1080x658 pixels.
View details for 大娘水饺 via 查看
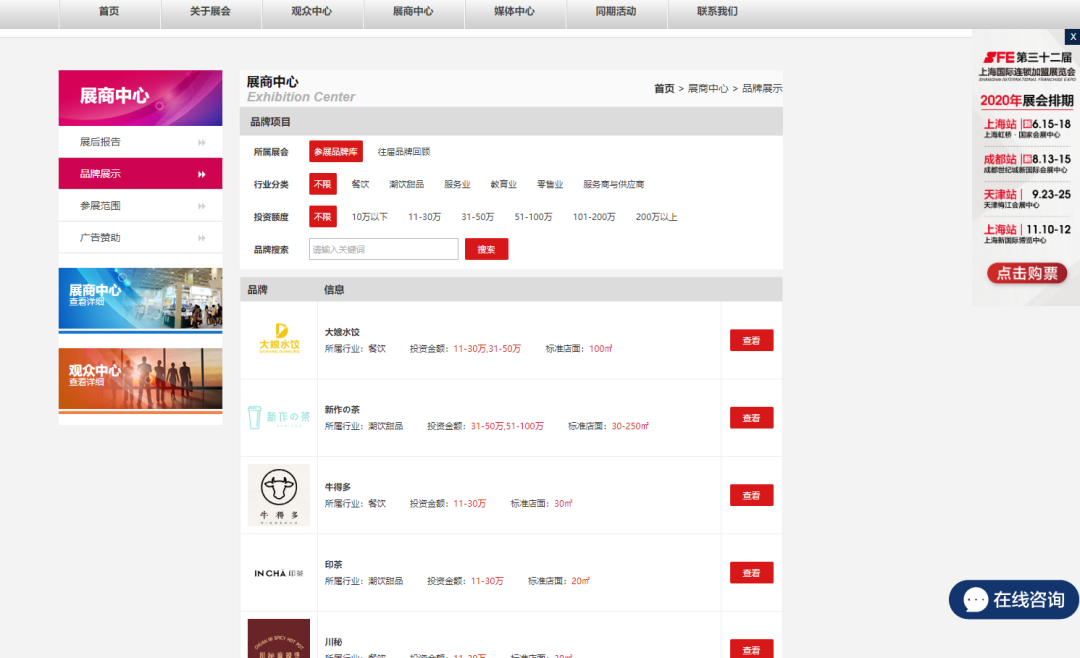[751, 340]
